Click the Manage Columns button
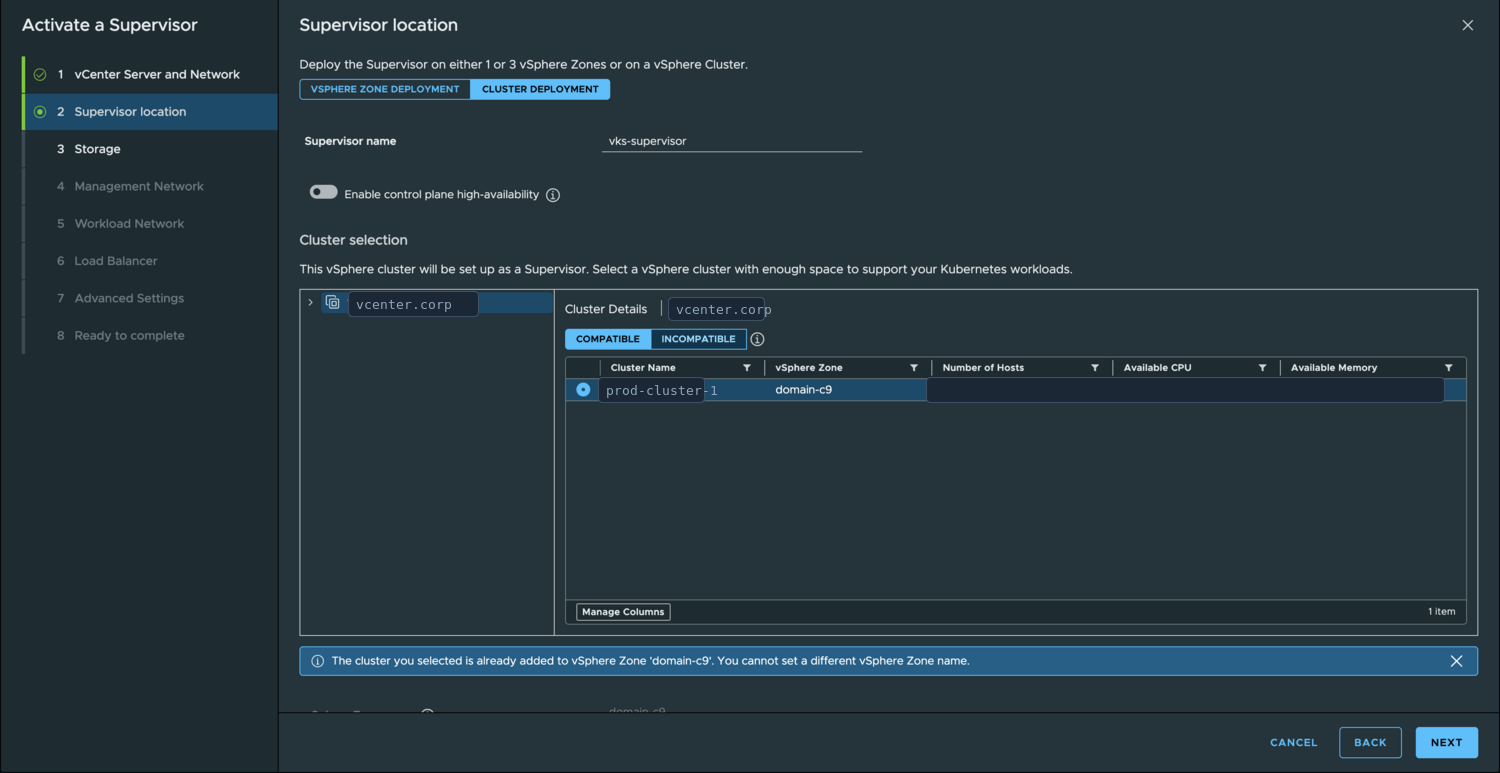This screenshot has height=773, width=1500. tap(623, 612)
